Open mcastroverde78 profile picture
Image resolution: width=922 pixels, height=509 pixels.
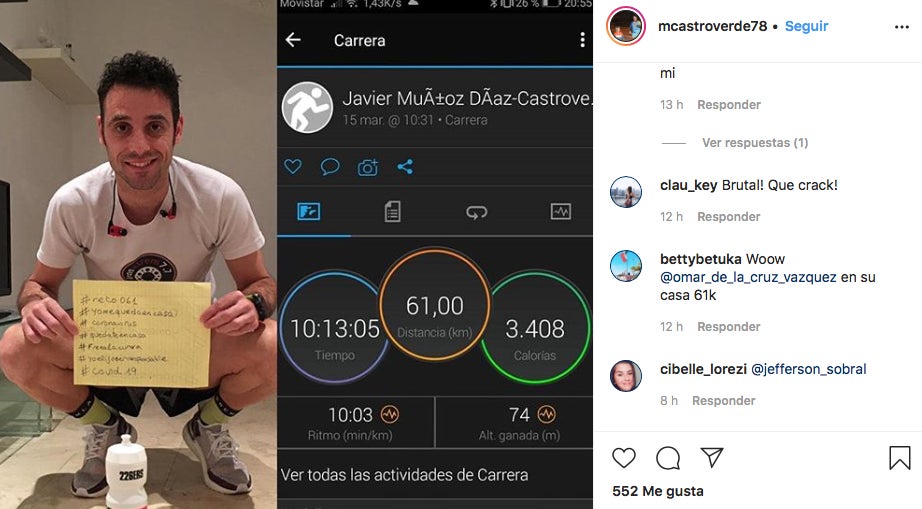[626, 26]
